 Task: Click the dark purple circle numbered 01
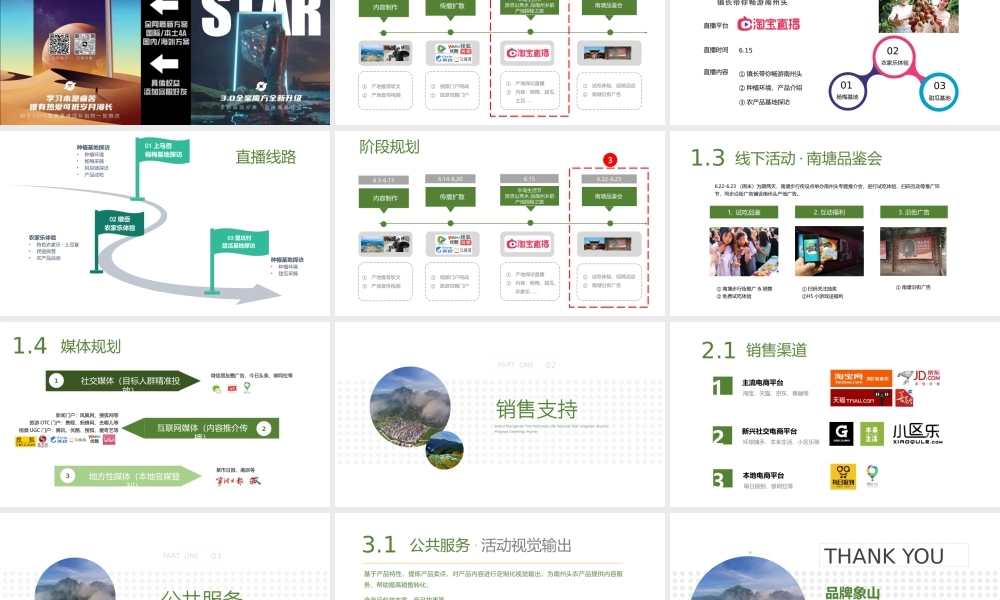pyautogui.click(x=846, y=91)
